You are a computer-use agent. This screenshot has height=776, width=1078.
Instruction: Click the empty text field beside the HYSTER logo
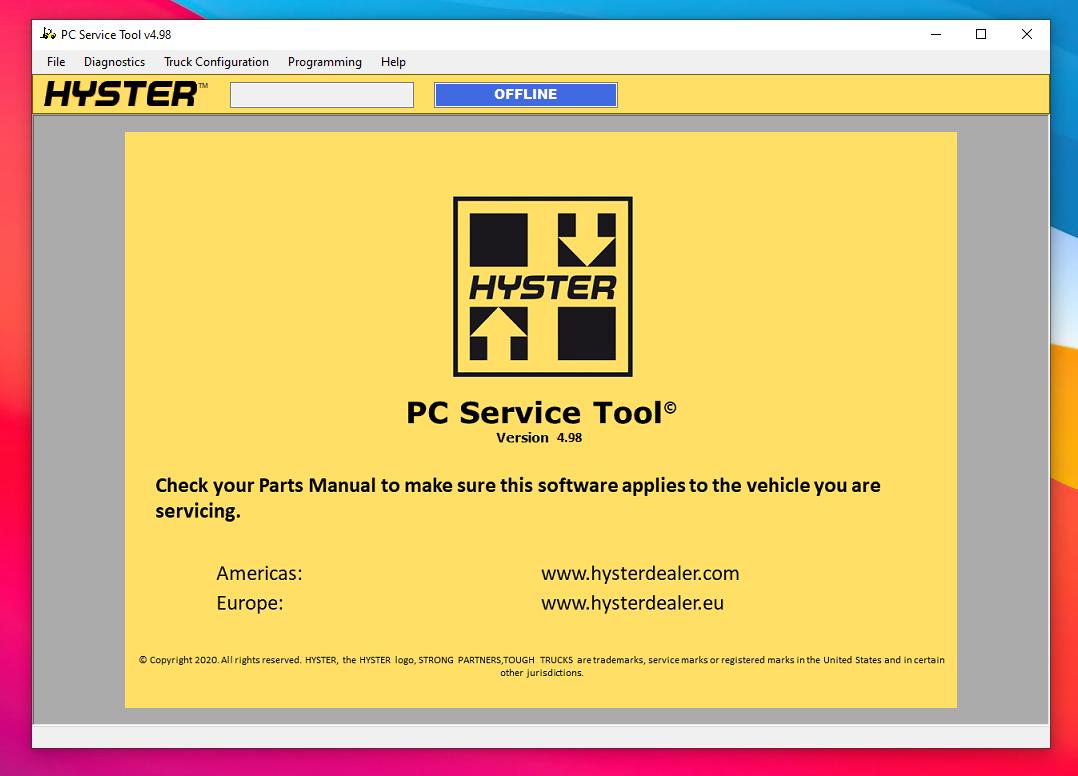click(x=321, y=94)
